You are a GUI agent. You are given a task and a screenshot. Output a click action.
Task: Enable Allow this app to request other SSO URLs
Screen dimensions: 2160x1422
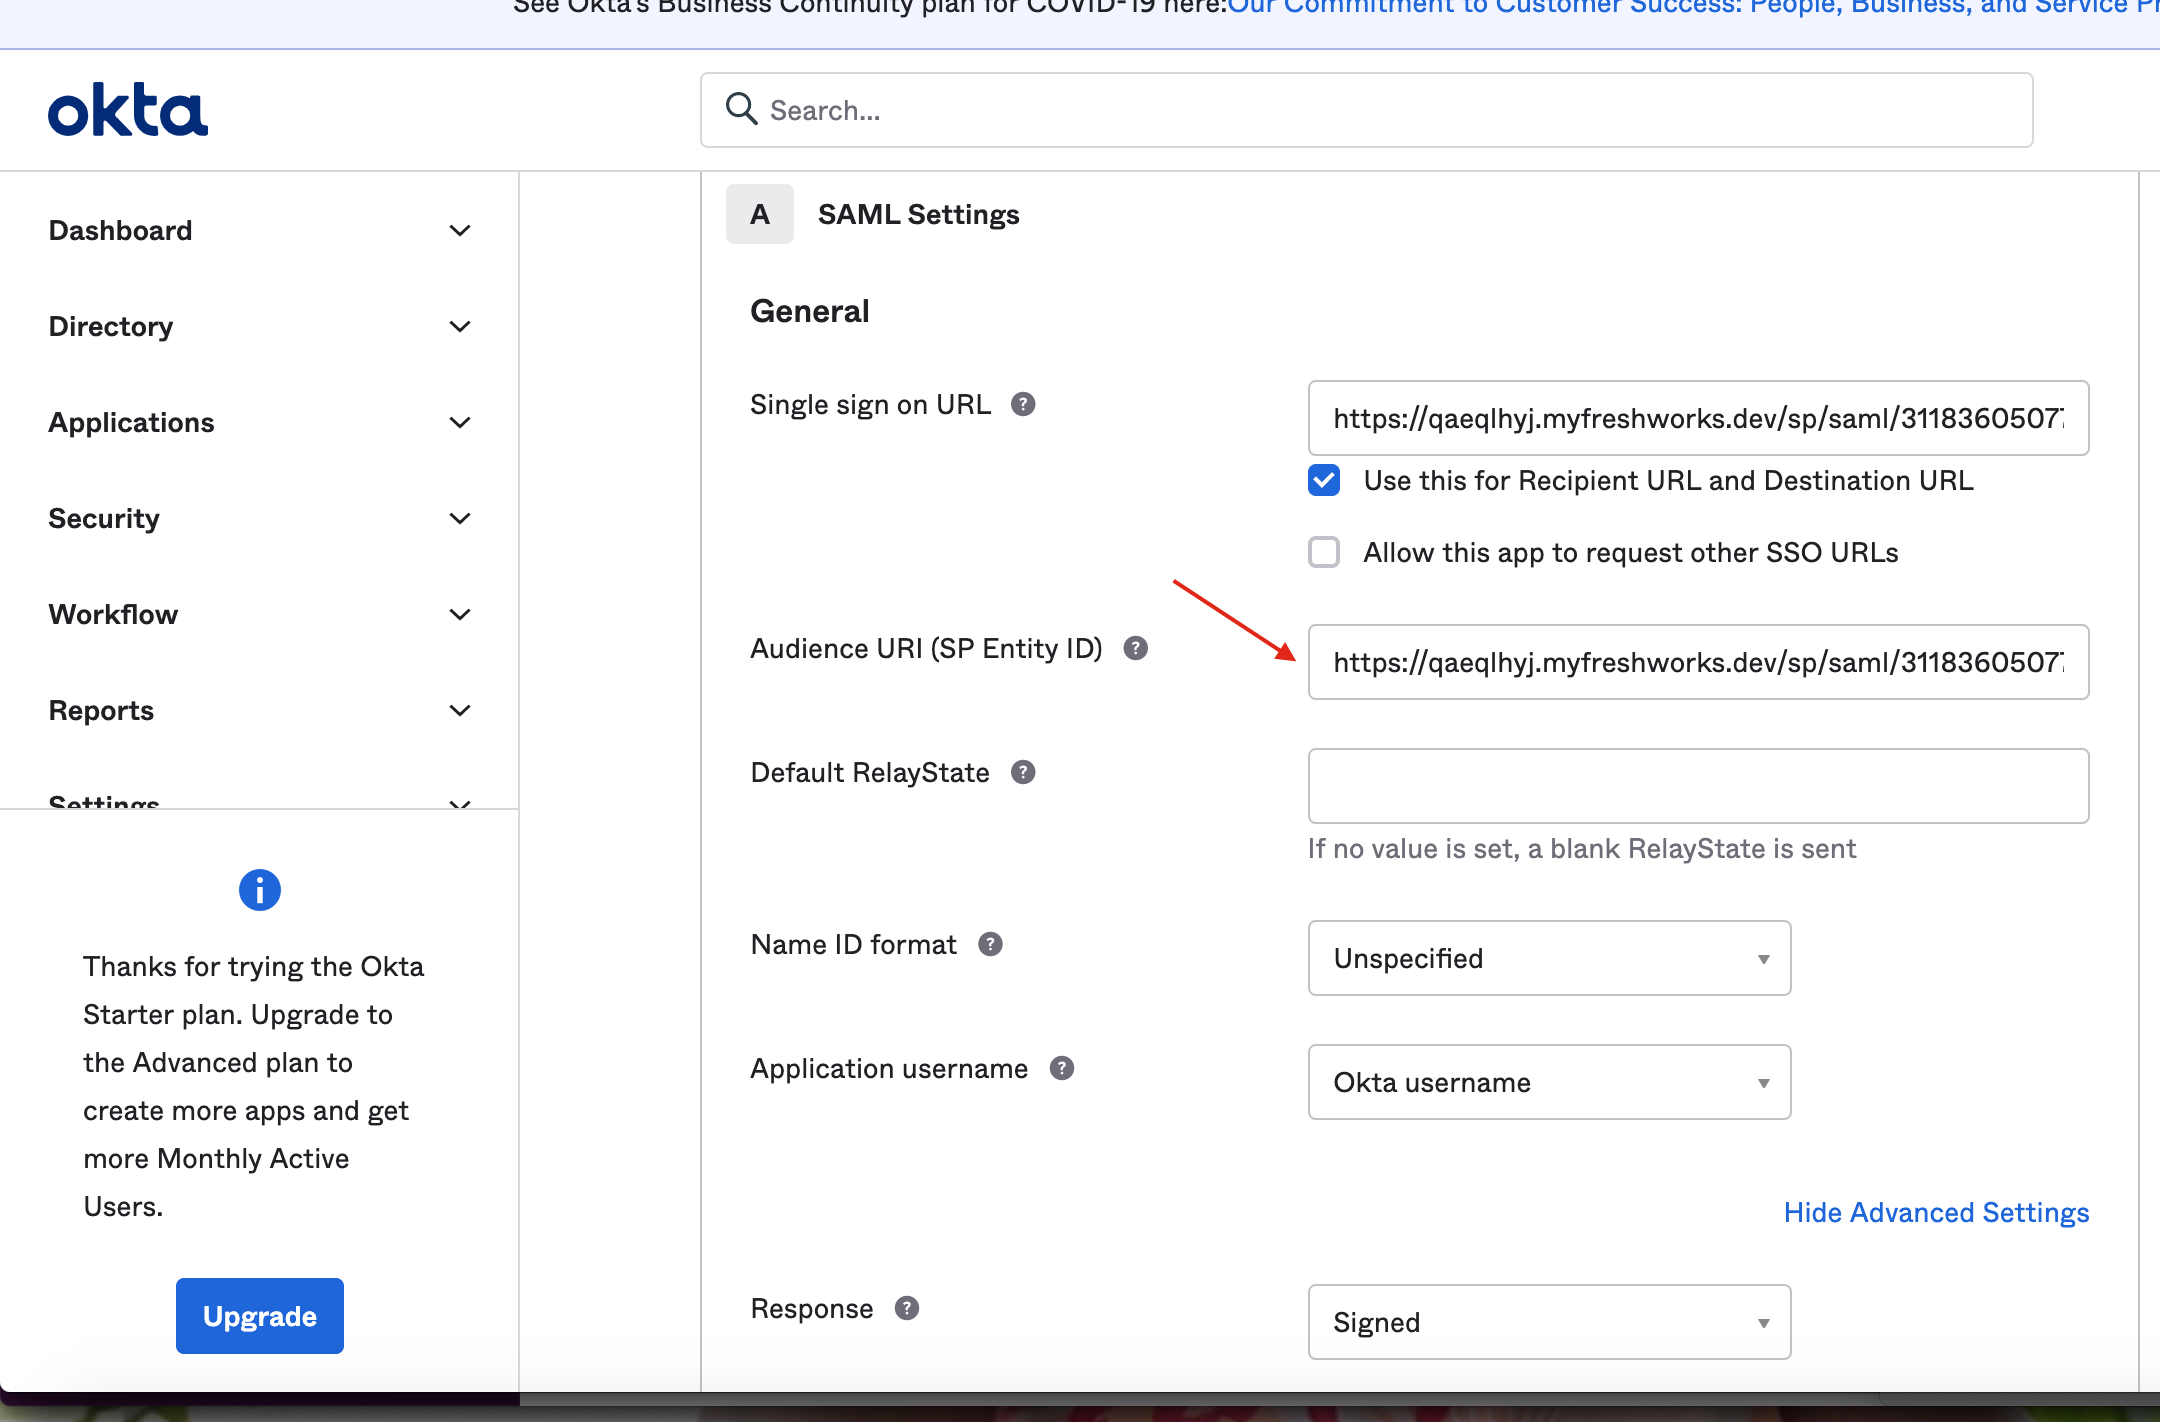tap(1324, 552)
